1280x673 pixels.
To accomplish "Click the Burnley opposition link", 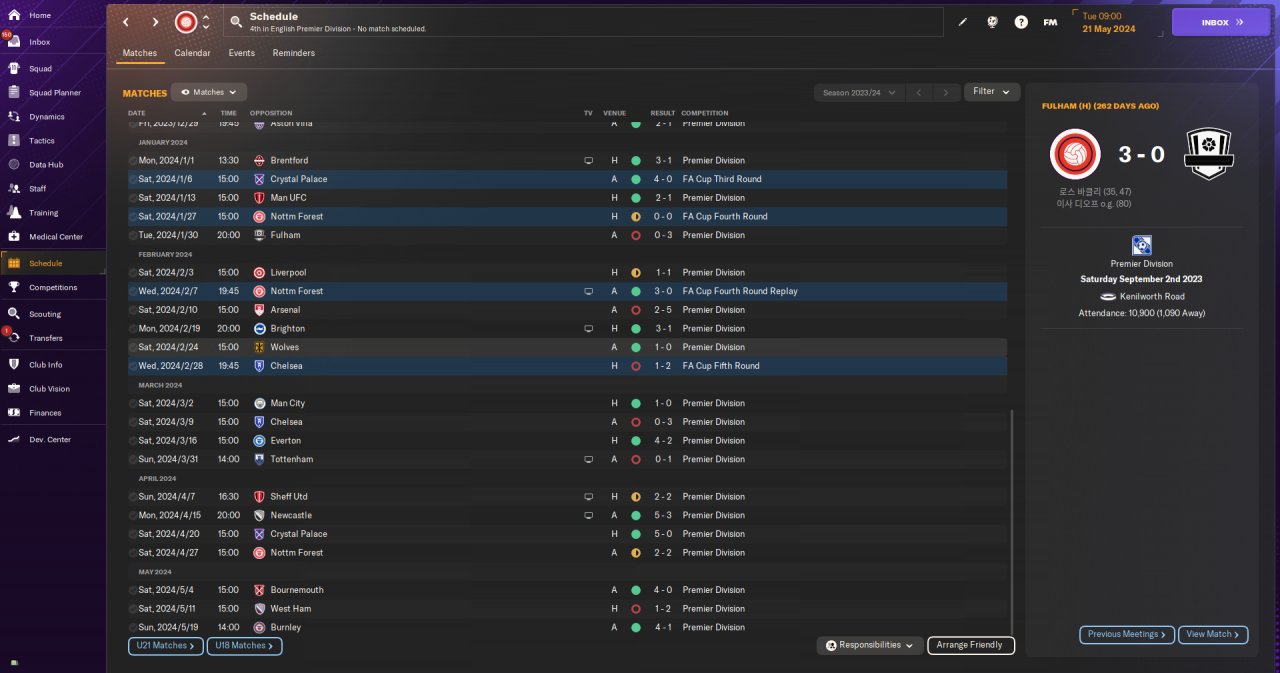I will click(x=286, y=627).
